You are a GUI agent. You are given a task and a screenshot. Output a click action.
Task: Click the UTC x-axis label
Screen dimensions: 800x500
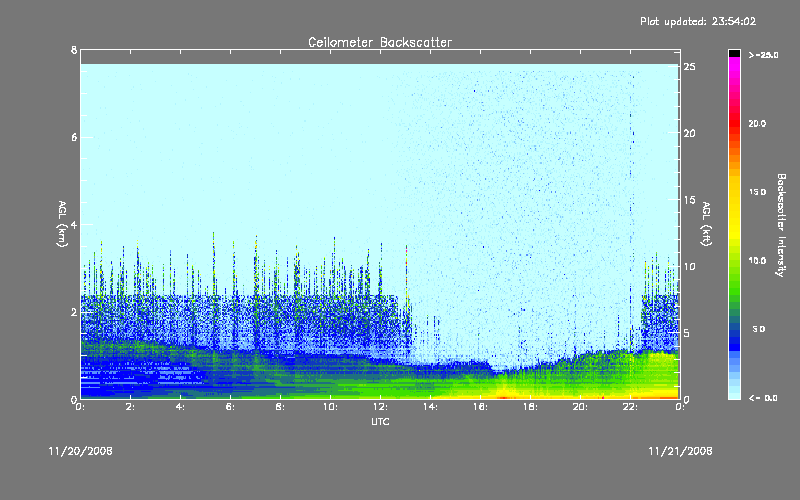point(380,421)
